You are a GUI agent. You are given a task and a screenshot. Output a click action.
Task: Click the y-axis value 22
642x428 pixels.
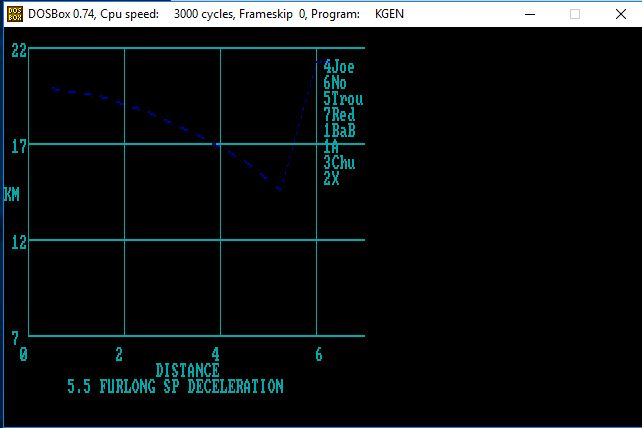pos(19,51)
